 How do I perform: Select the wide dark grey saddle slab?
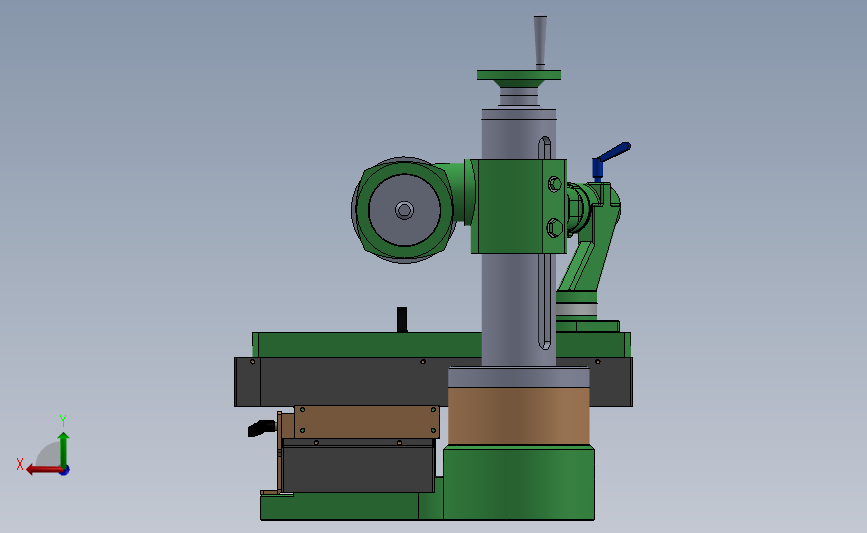pos(354,382)
